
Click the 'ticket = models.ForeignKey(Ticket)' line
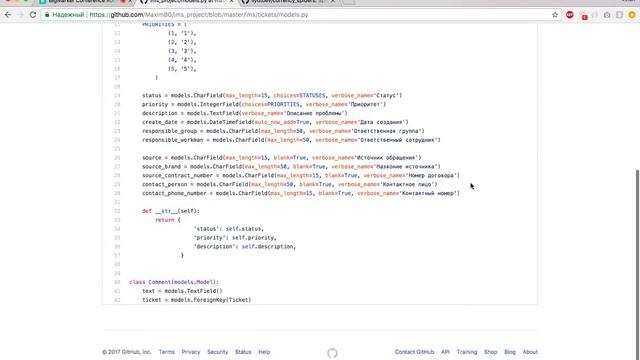[197, 300]
